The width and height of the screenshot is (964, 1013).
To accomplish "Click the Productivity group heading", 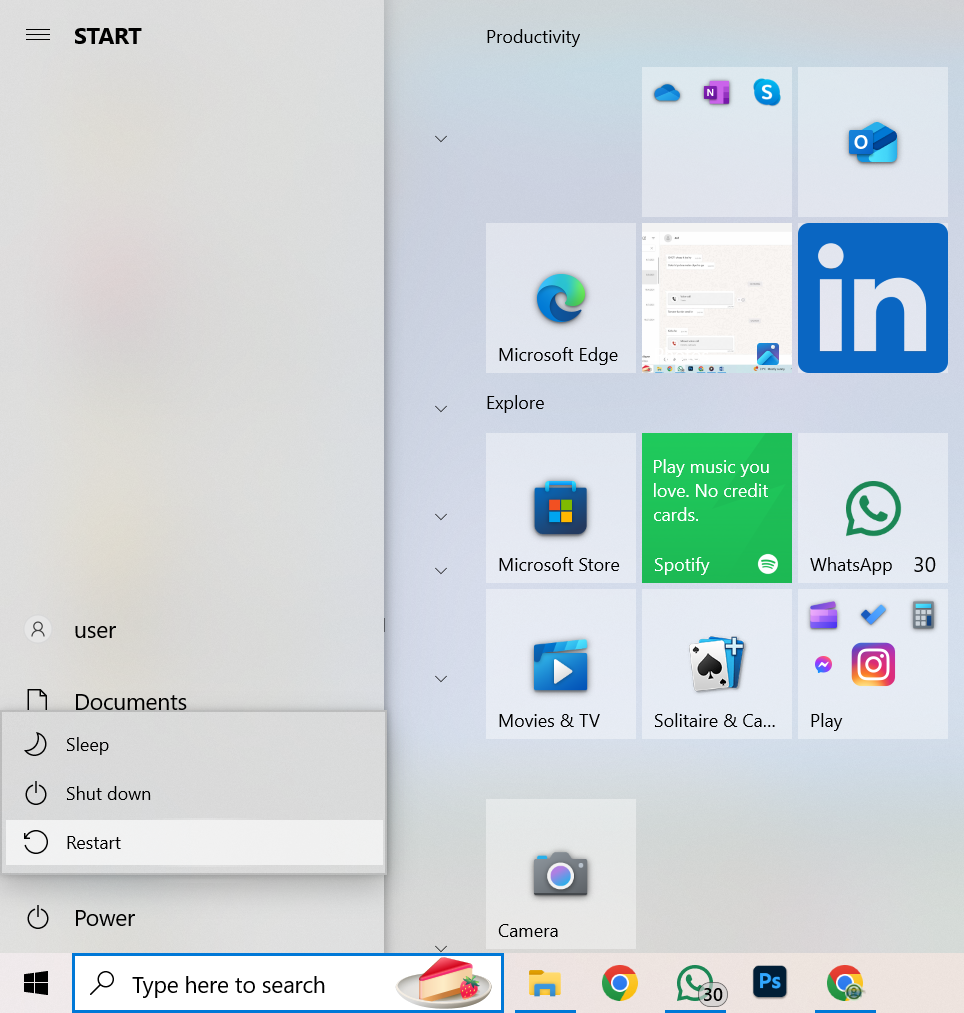I will (533, 37).
